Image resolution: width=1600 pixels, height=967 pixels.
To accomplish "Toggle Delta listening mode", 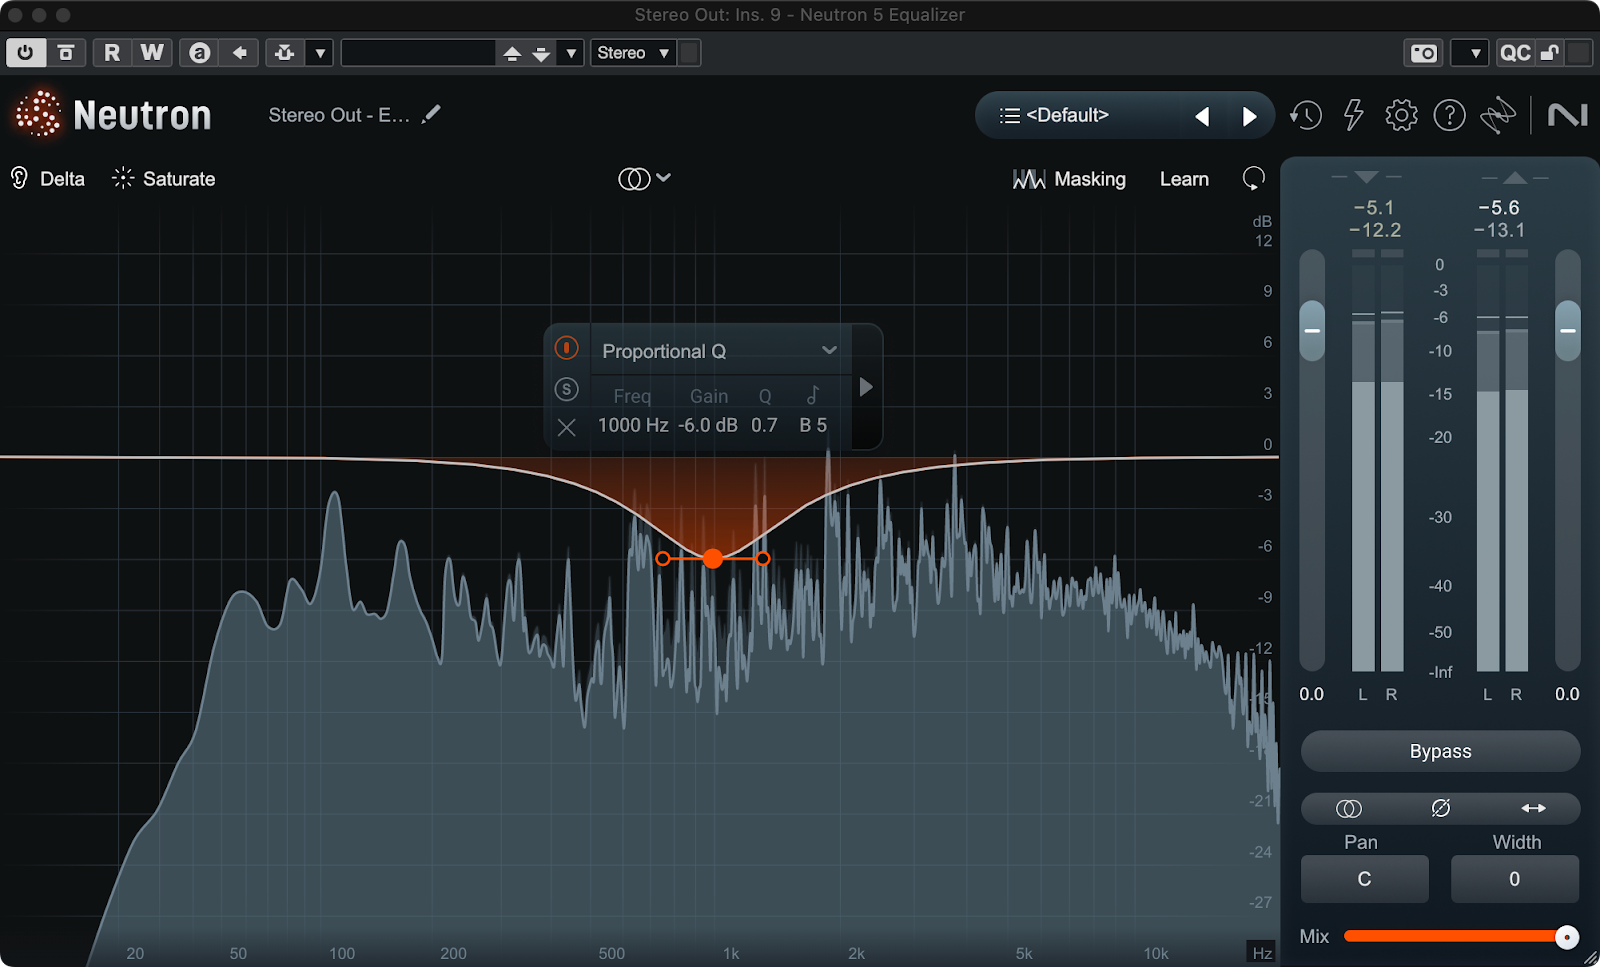I will (48, 179).
